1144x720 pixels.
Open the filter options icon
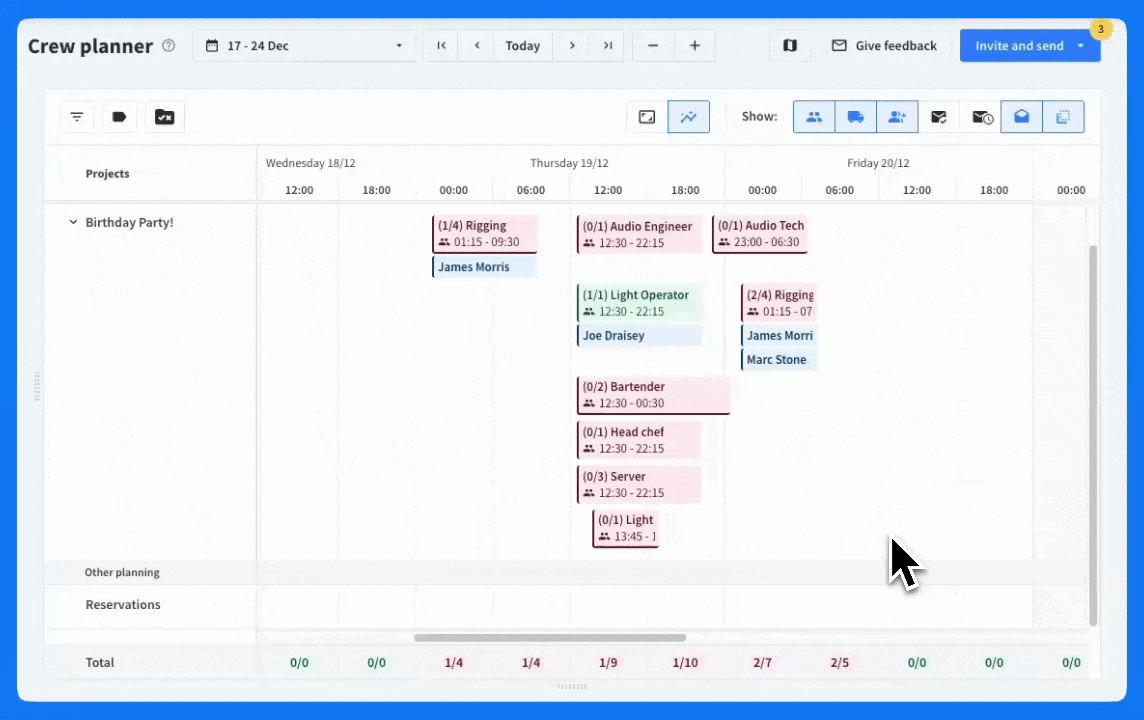77,117
